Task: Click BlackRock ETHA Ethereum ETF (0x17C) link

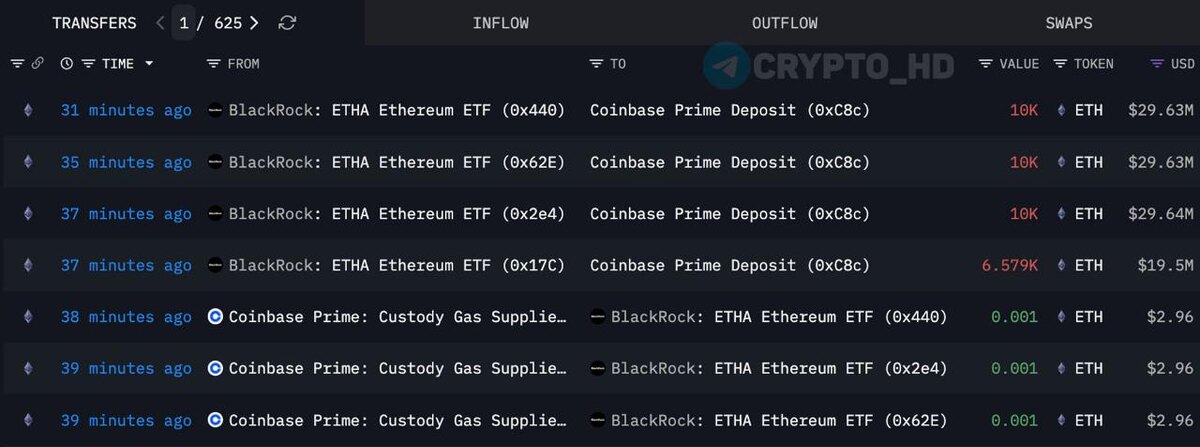Action: (397, 265)
